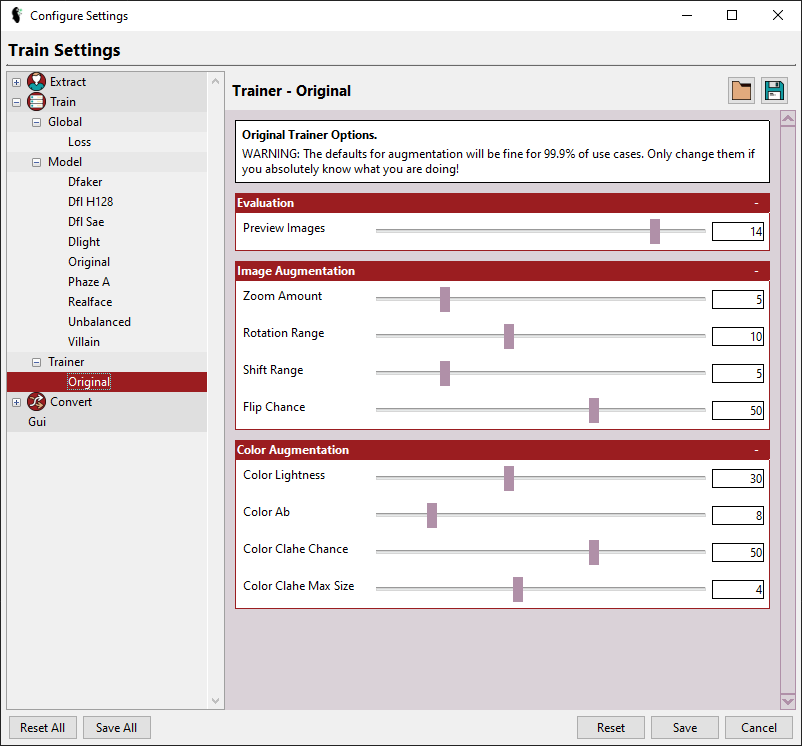Select the Loss item under Global
Image resolution: width=802 pixels, height=746 pixels.
pyautogui.click(x=80, y=142)
